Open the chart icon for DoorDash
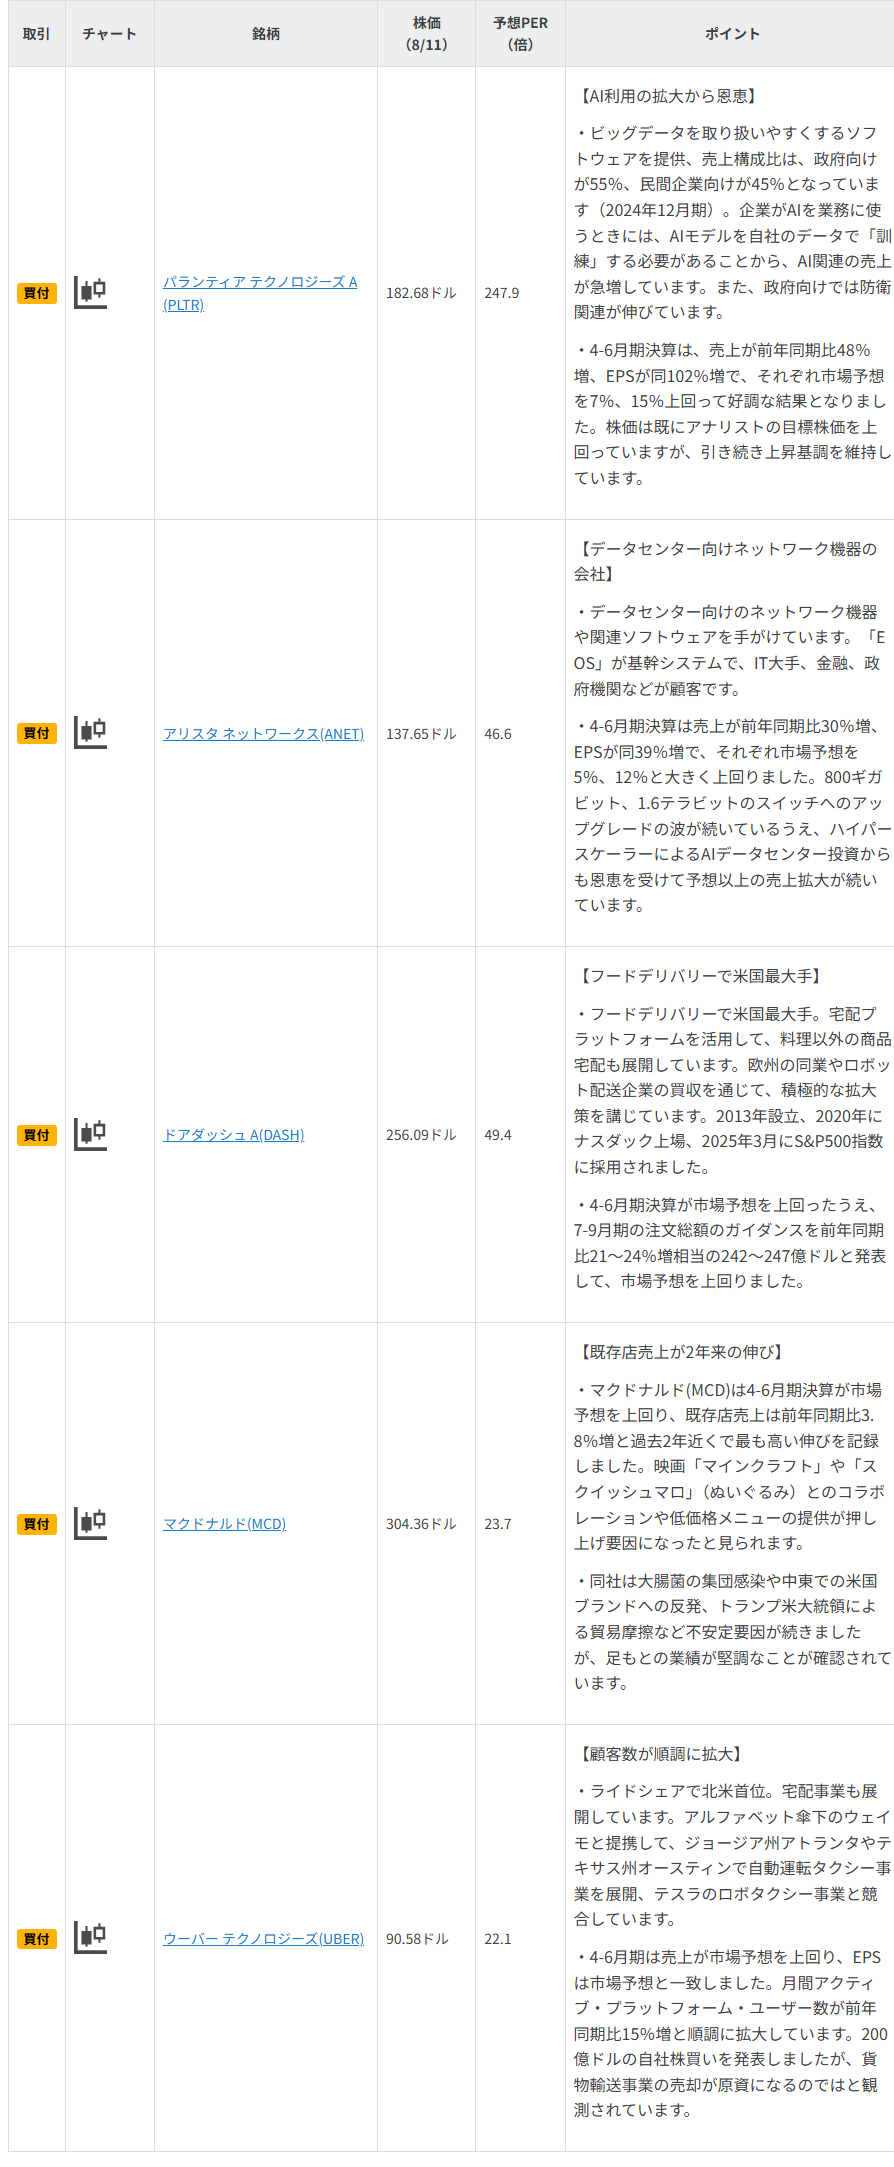The height and width of the screenshot is (2167, 894). click(91, 1134)
